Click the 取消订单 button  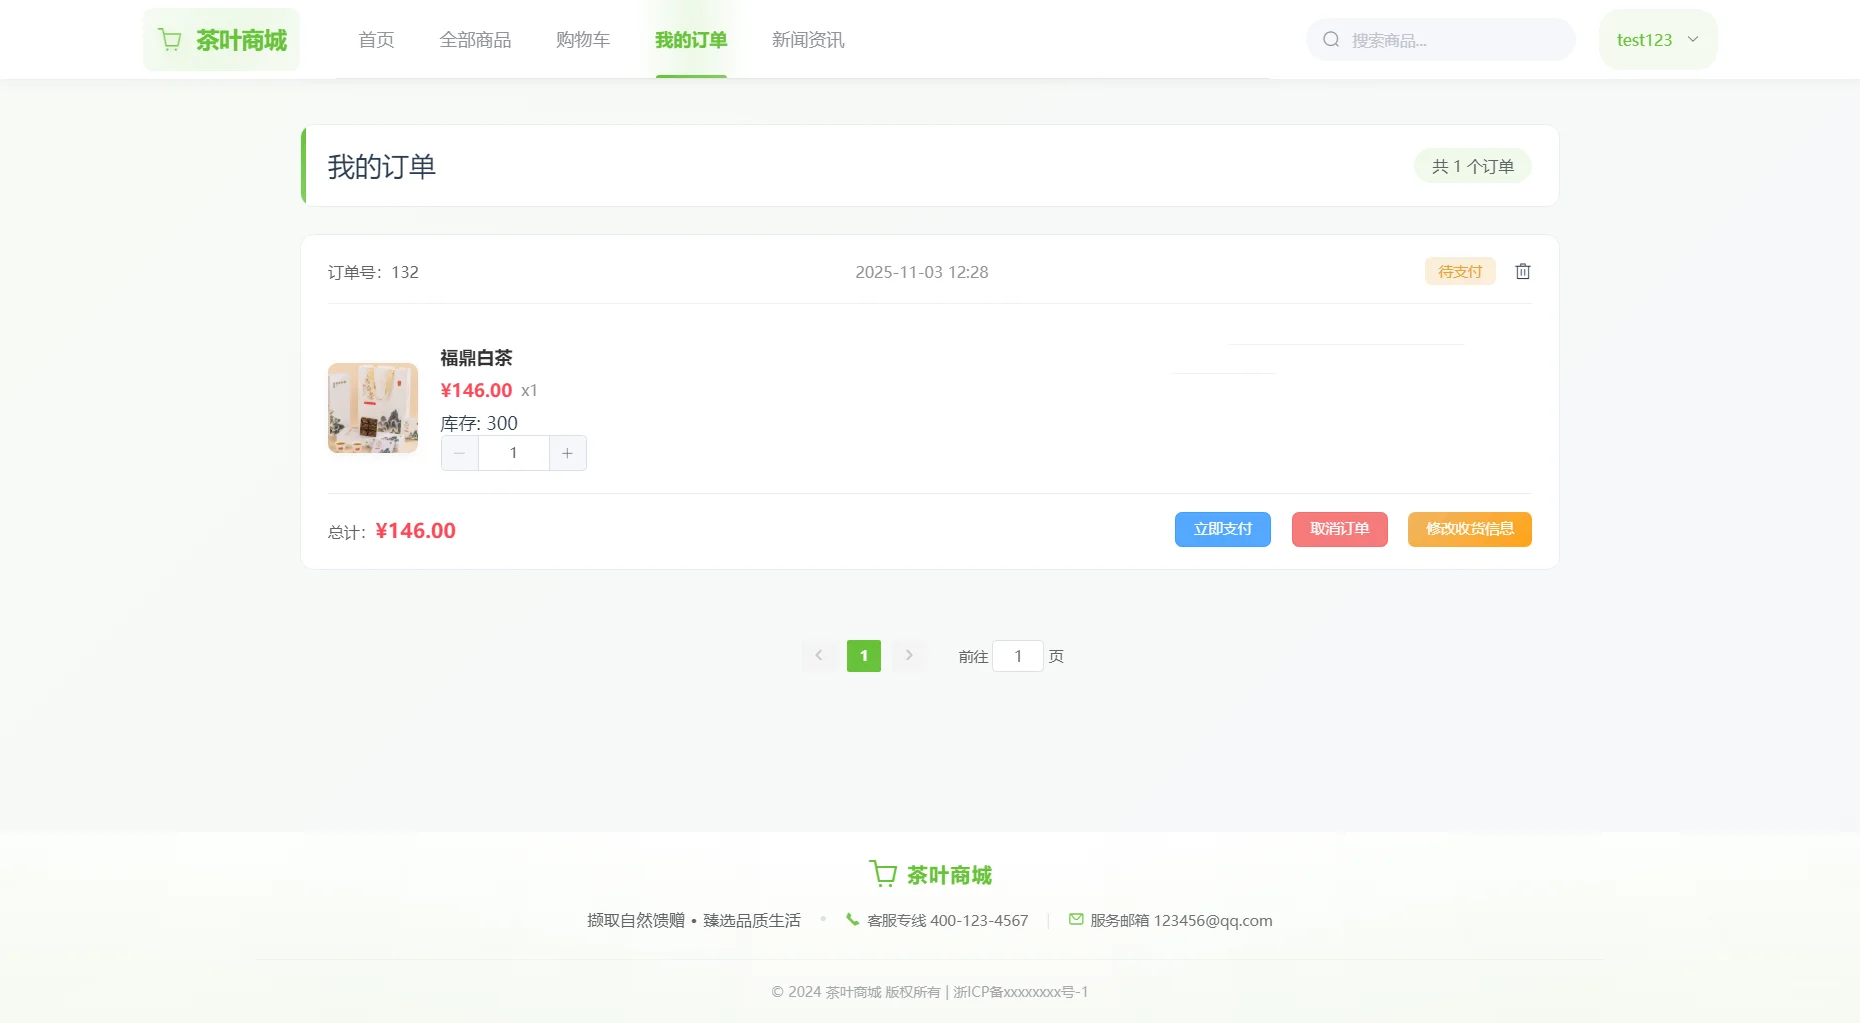[x=1339, y=529]
